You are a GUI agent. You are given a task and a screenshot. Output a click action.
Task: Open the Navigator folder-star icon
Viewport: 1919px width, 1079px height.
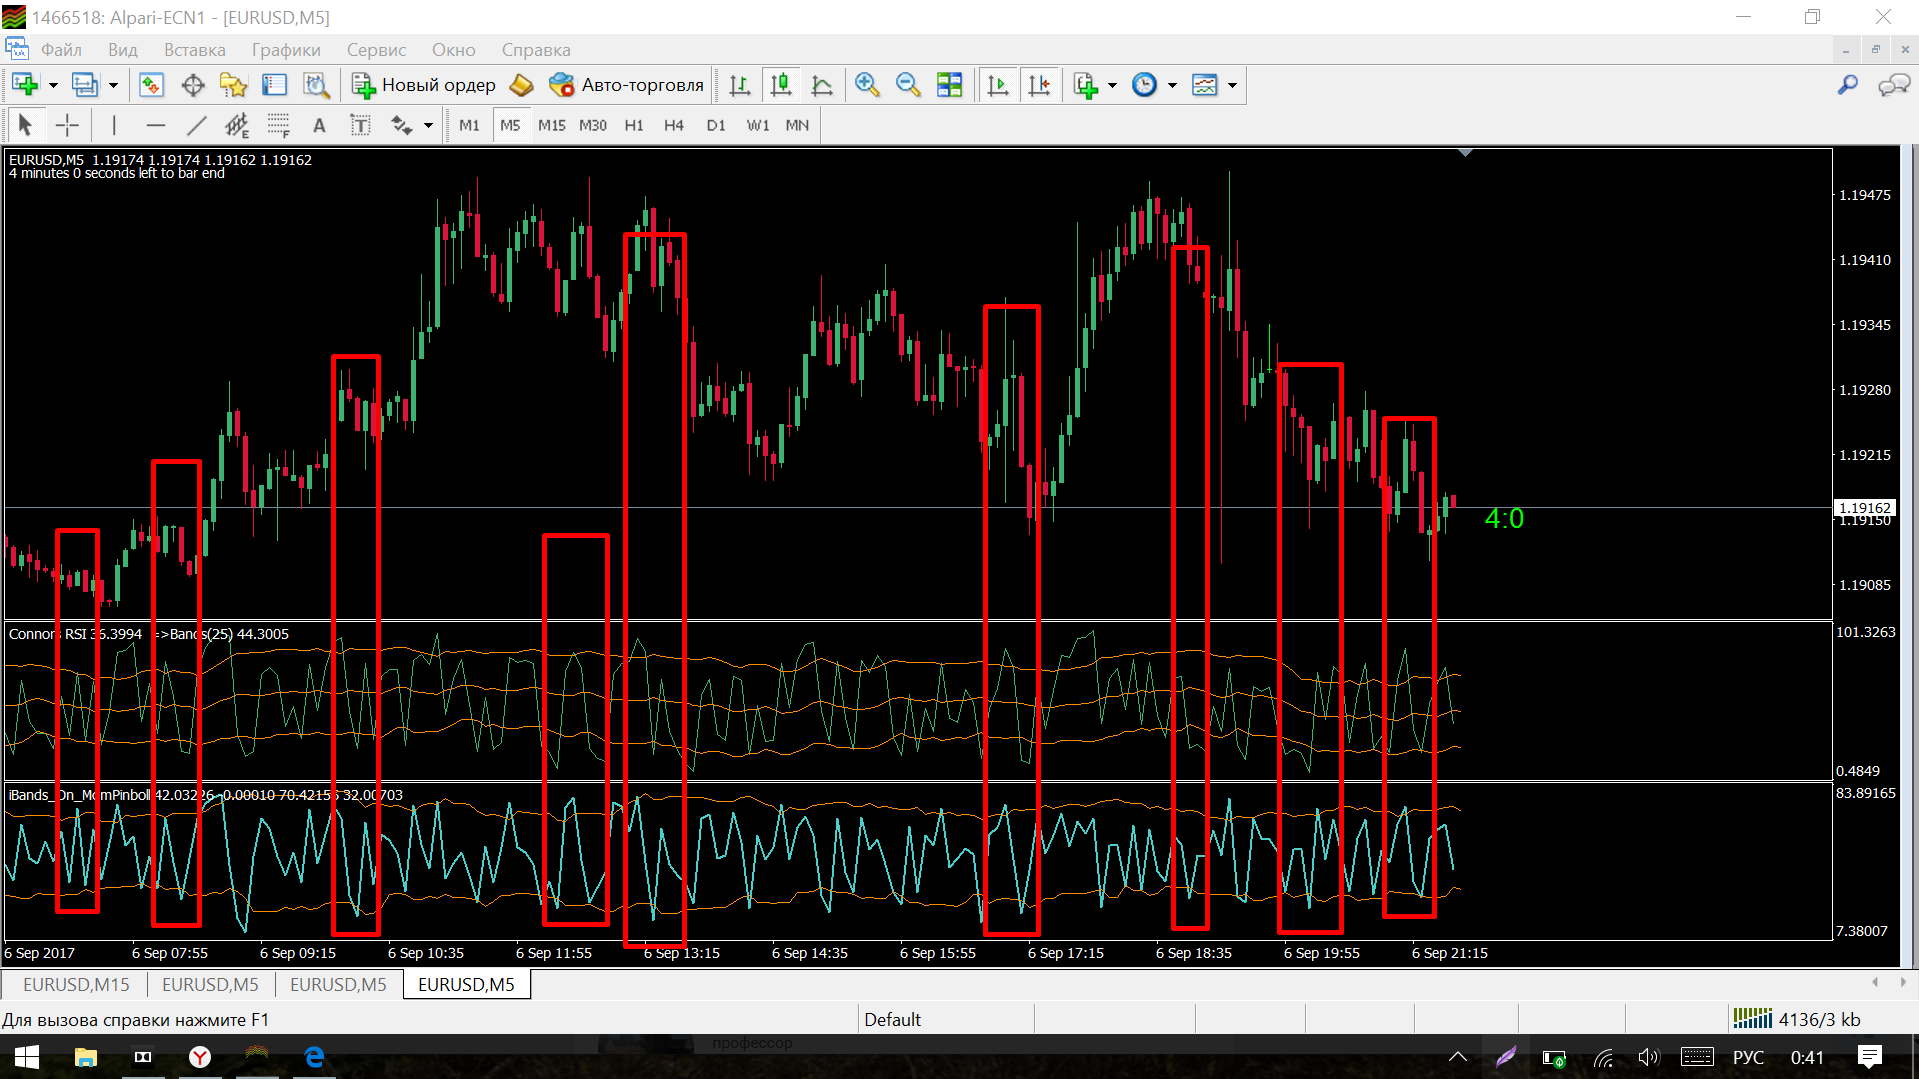(x=234, y=85)
